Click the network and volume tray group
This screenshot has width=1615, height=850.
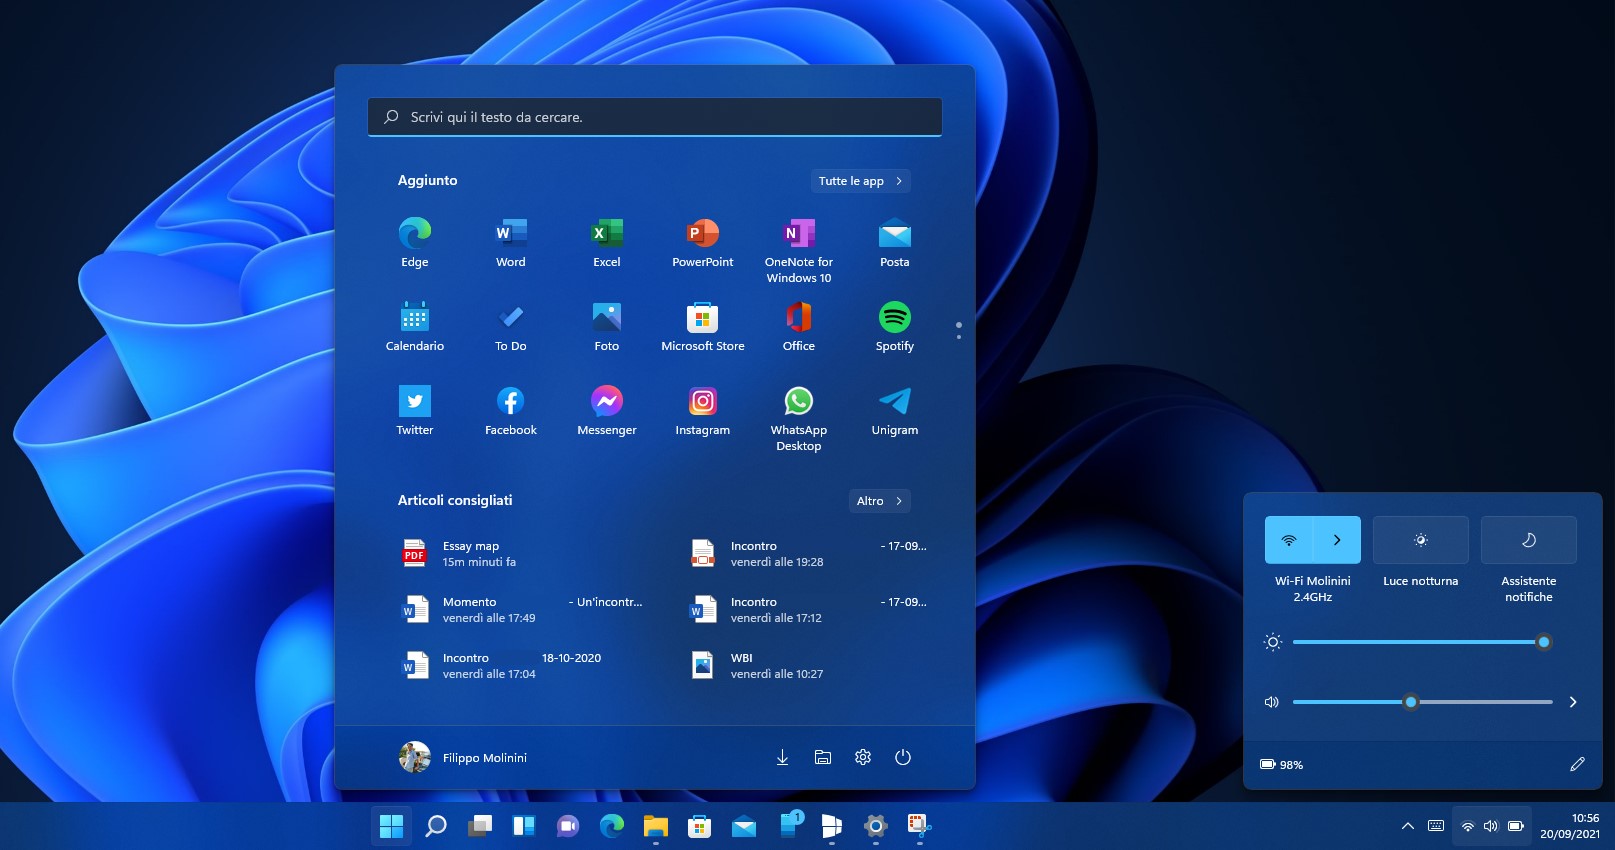(1491, 826)
